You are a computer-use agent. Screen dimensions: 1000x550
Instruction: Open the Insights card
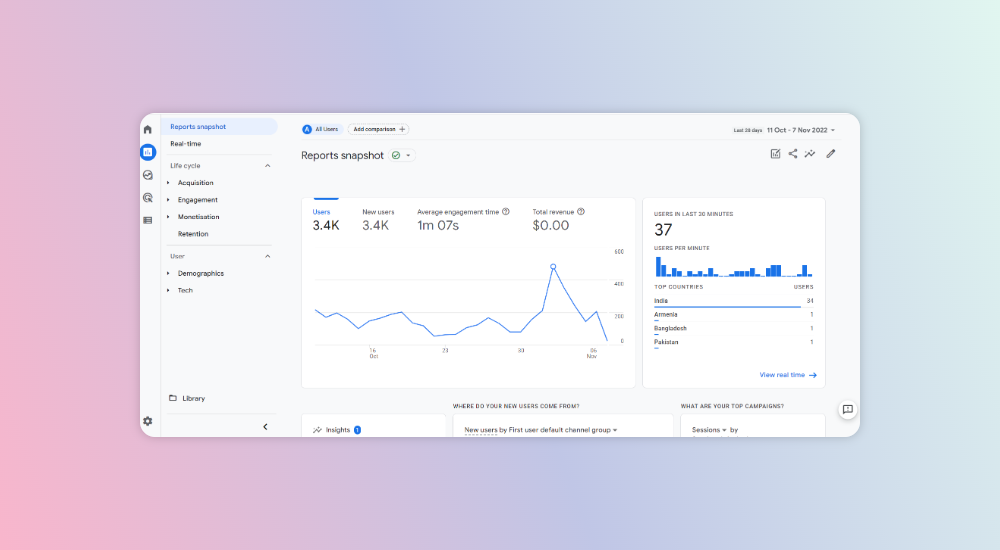coord(373,426)
